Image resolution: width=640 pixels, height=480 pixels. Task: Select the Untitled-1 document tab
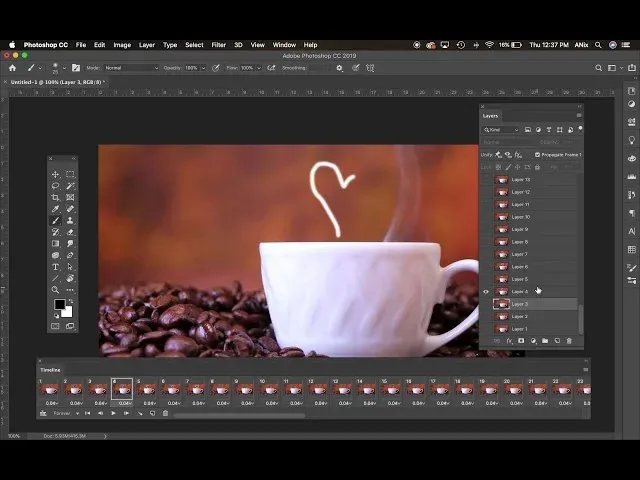[x=58, y=82]
